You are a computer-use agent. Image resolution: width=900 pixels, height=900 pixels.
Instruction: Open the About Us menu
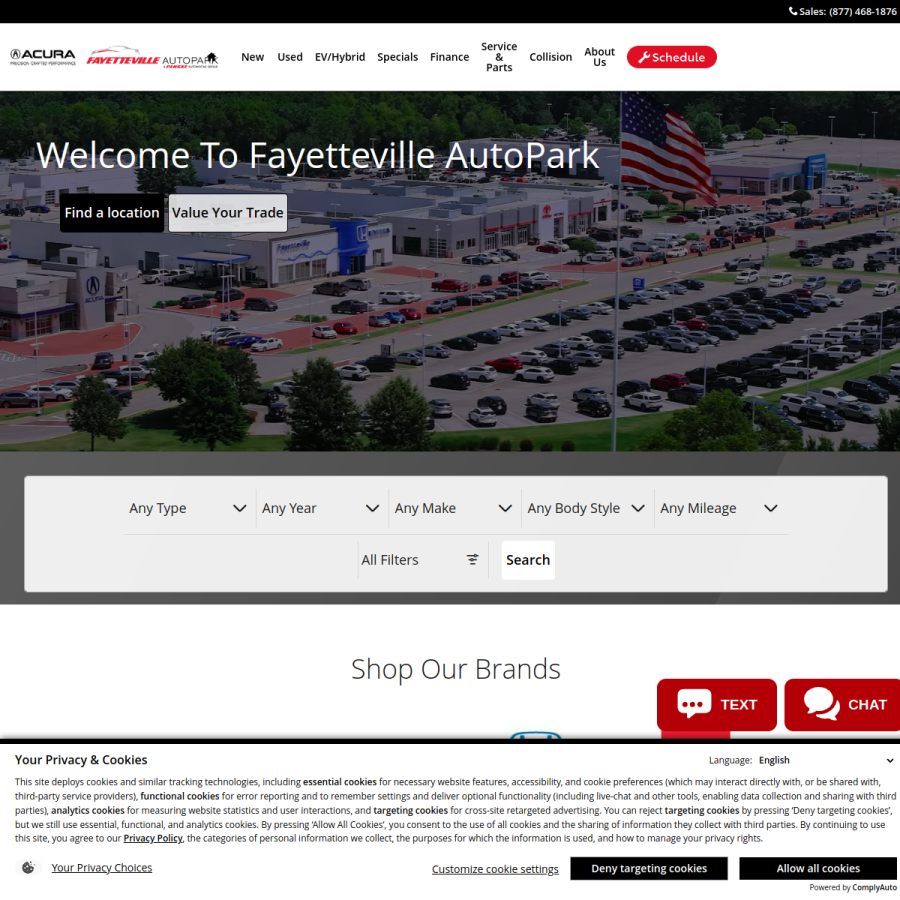point(599,57)
